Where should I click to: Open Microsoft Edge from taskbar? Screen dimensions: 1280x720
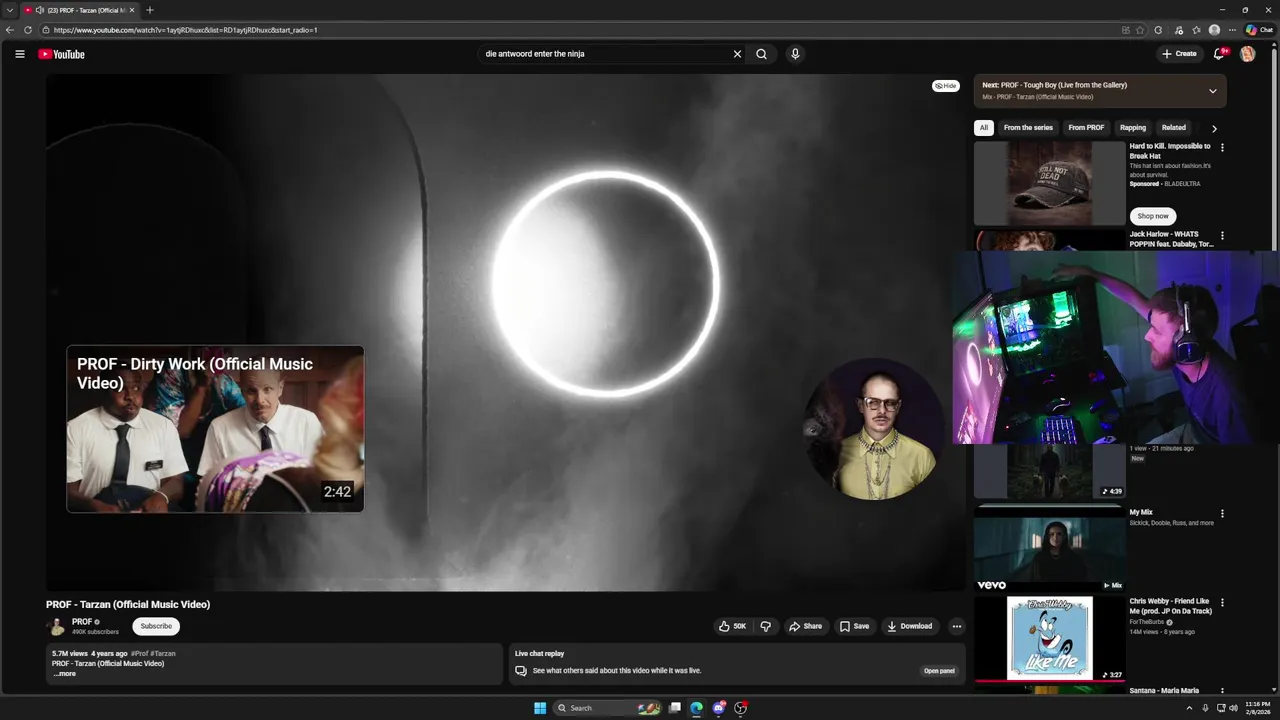[696, 708]
